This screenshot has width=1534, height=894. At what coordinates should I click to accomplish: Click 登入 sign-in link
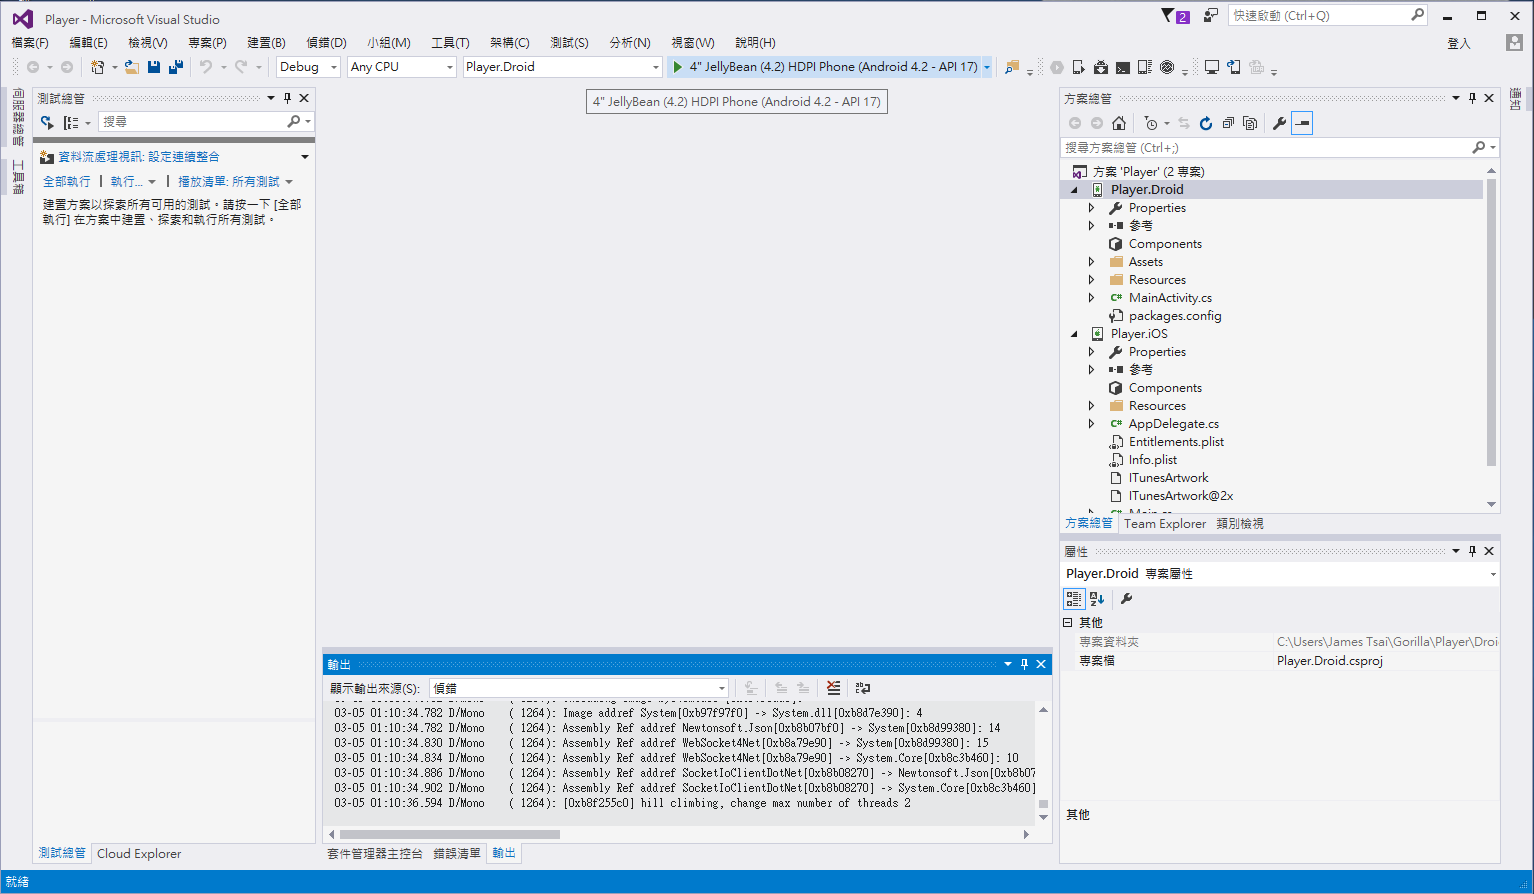coord(1459,43)
